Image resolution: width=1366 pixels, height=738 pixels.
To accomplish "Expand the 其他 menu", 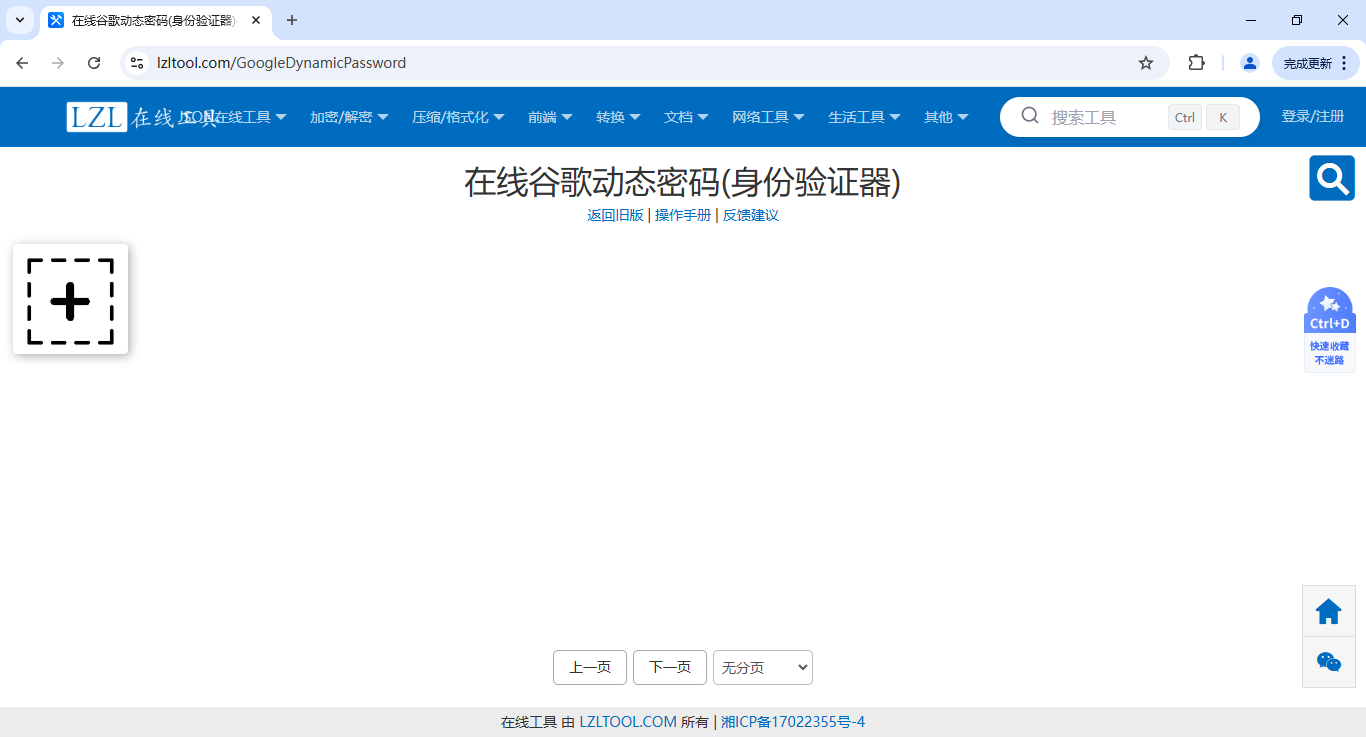I will coord(946,117).
